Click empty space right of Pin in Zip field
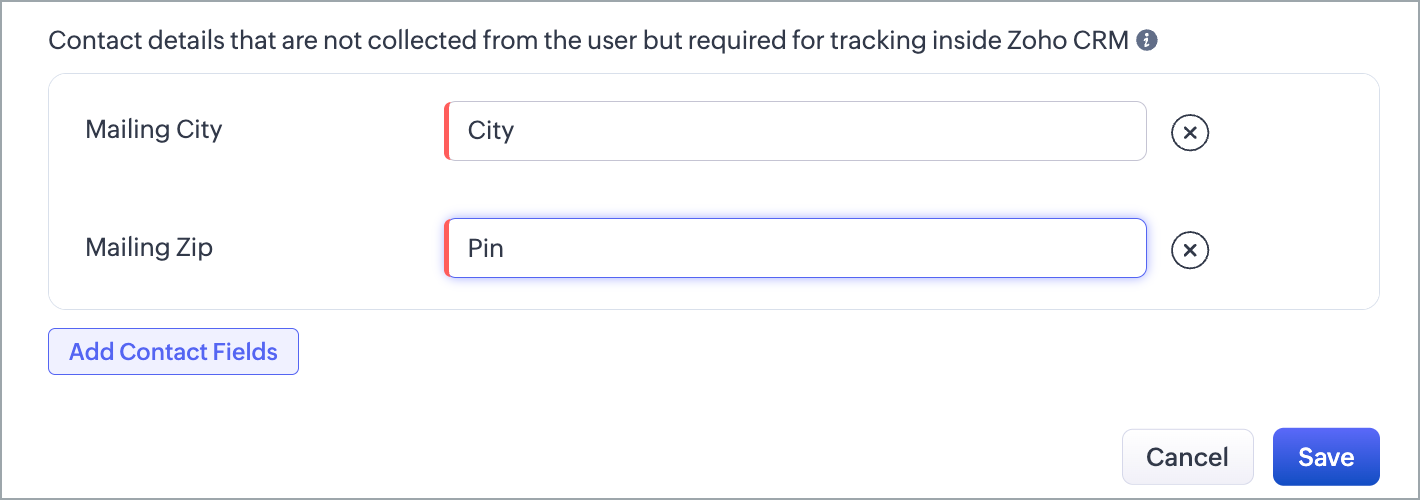 825,248
